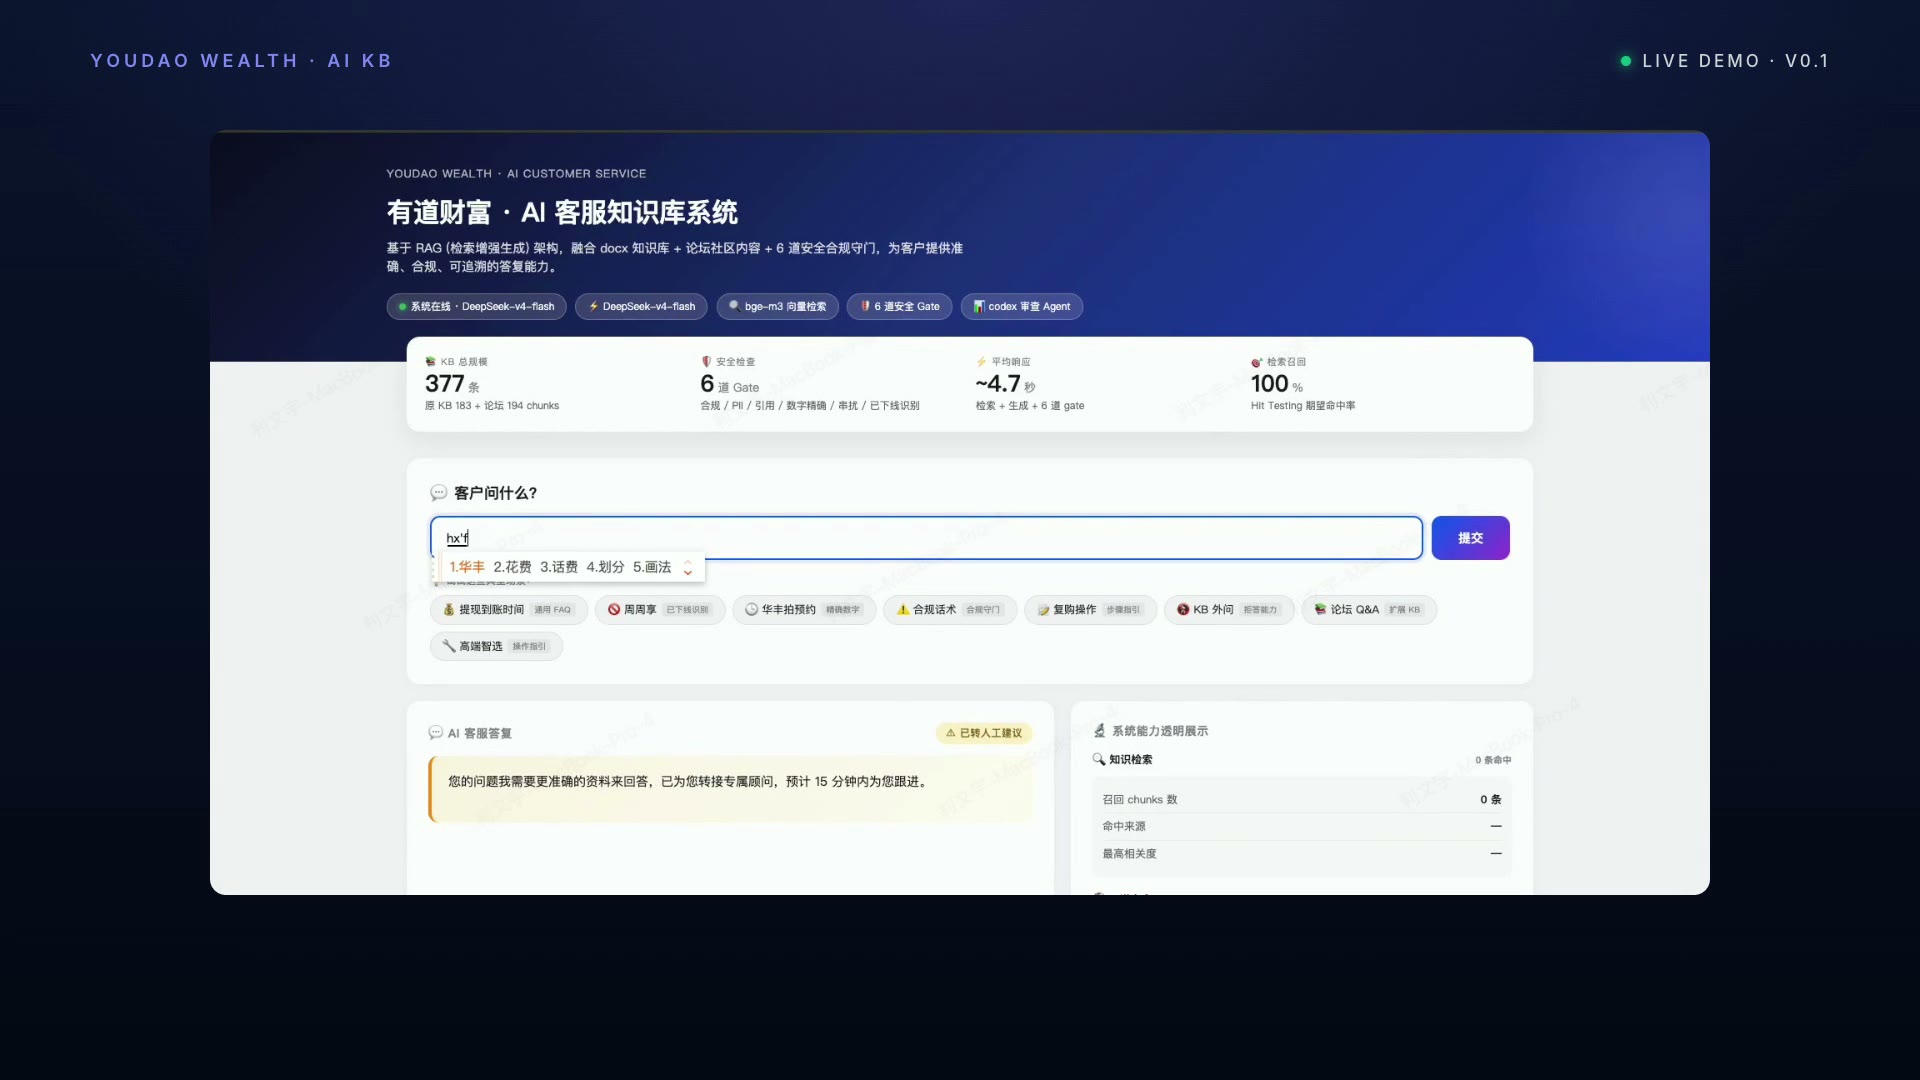Click the 有道财富 · AI 客服知识库系统 heading

point(562,213)
